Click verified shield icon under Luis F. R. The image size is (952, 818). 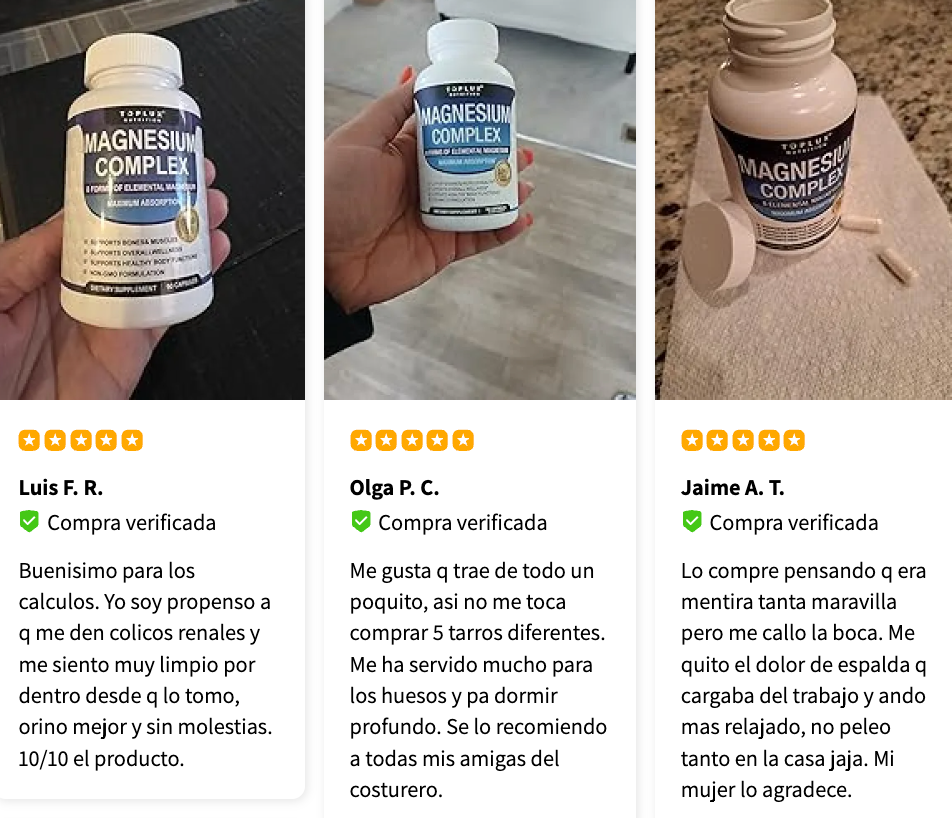click(x=29, y=522)
